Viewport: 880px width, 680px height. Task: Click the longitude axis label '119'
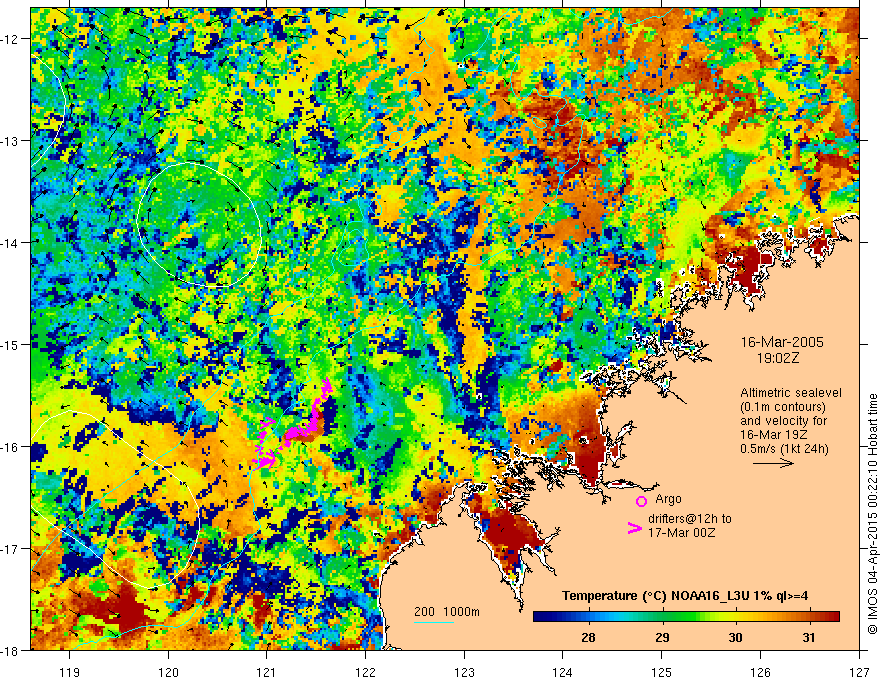tap(70, 672)
